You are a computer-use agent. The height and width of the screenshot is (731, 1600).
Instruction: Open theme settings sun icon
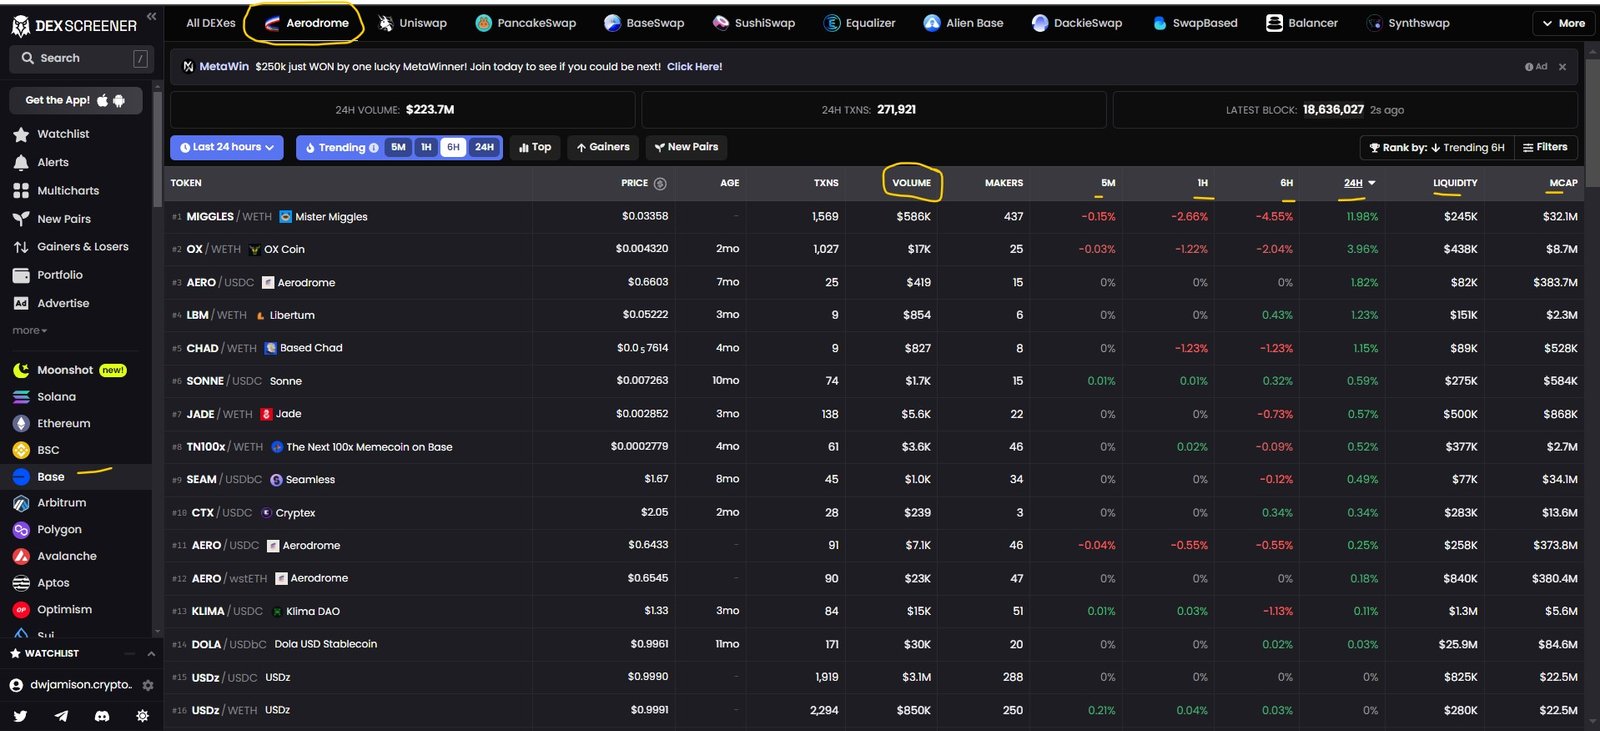pos(142,716)
